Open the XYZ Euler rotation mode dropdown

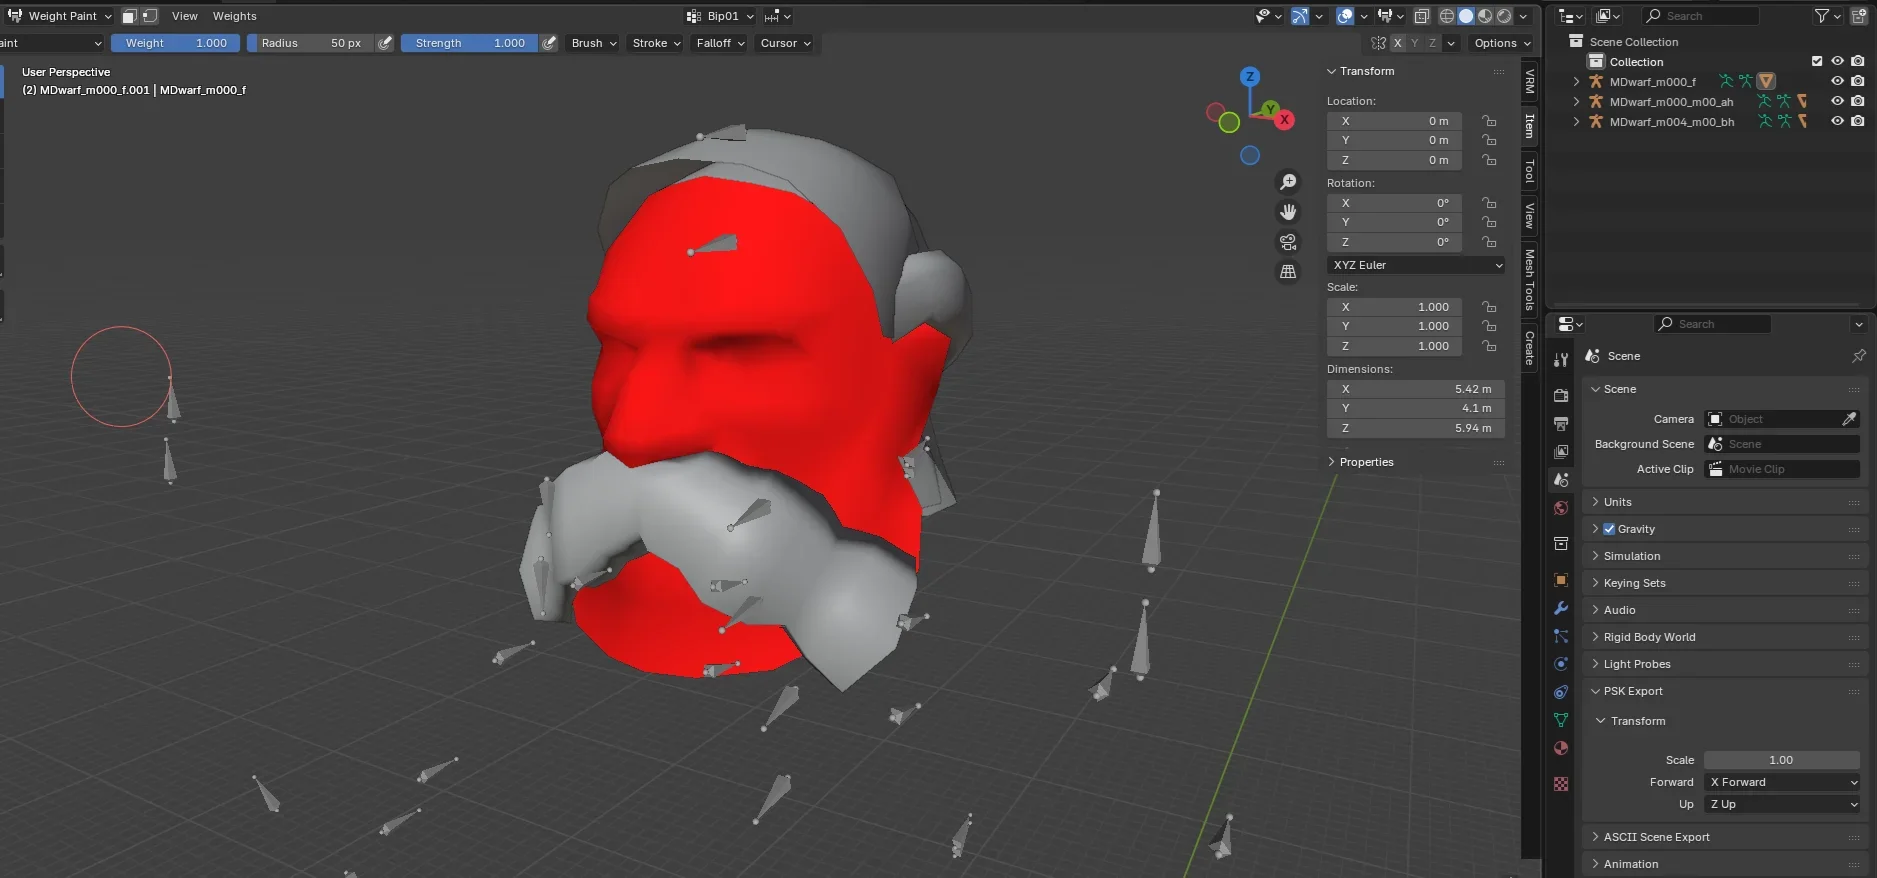point(1416,265)
